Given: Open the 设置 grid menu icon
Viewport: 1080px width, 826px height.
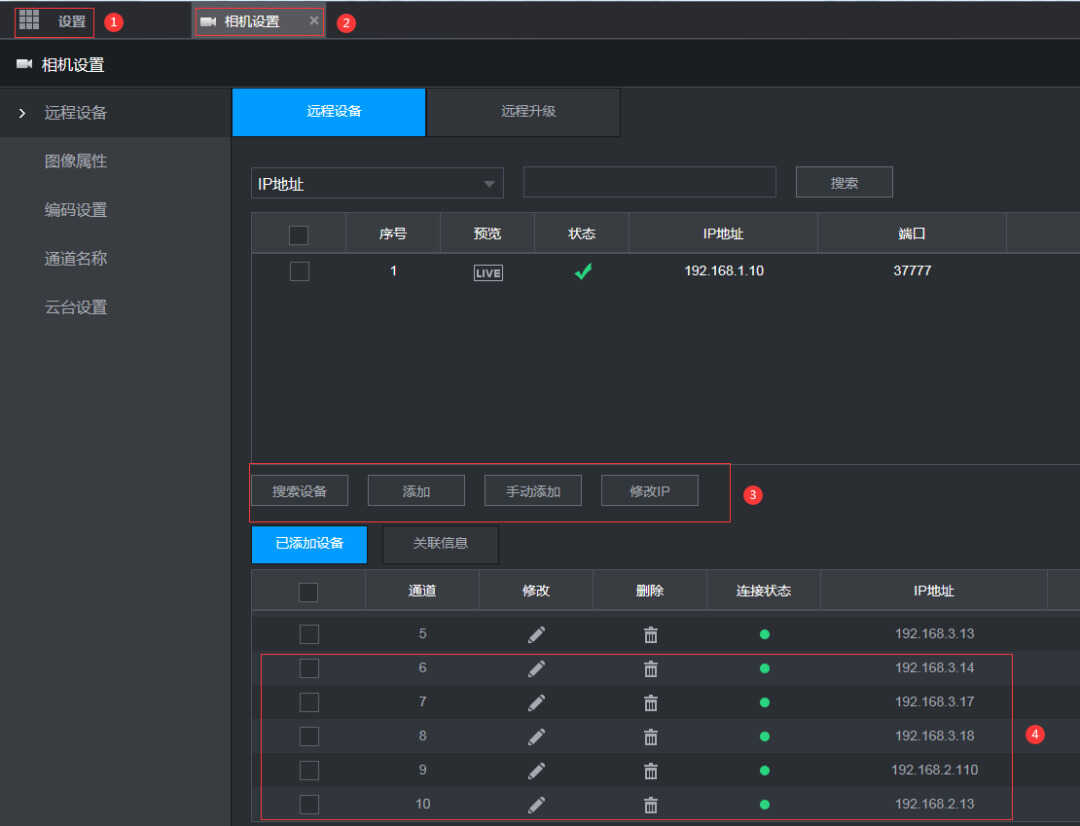Looking at the screenshot, I should 29,20.
